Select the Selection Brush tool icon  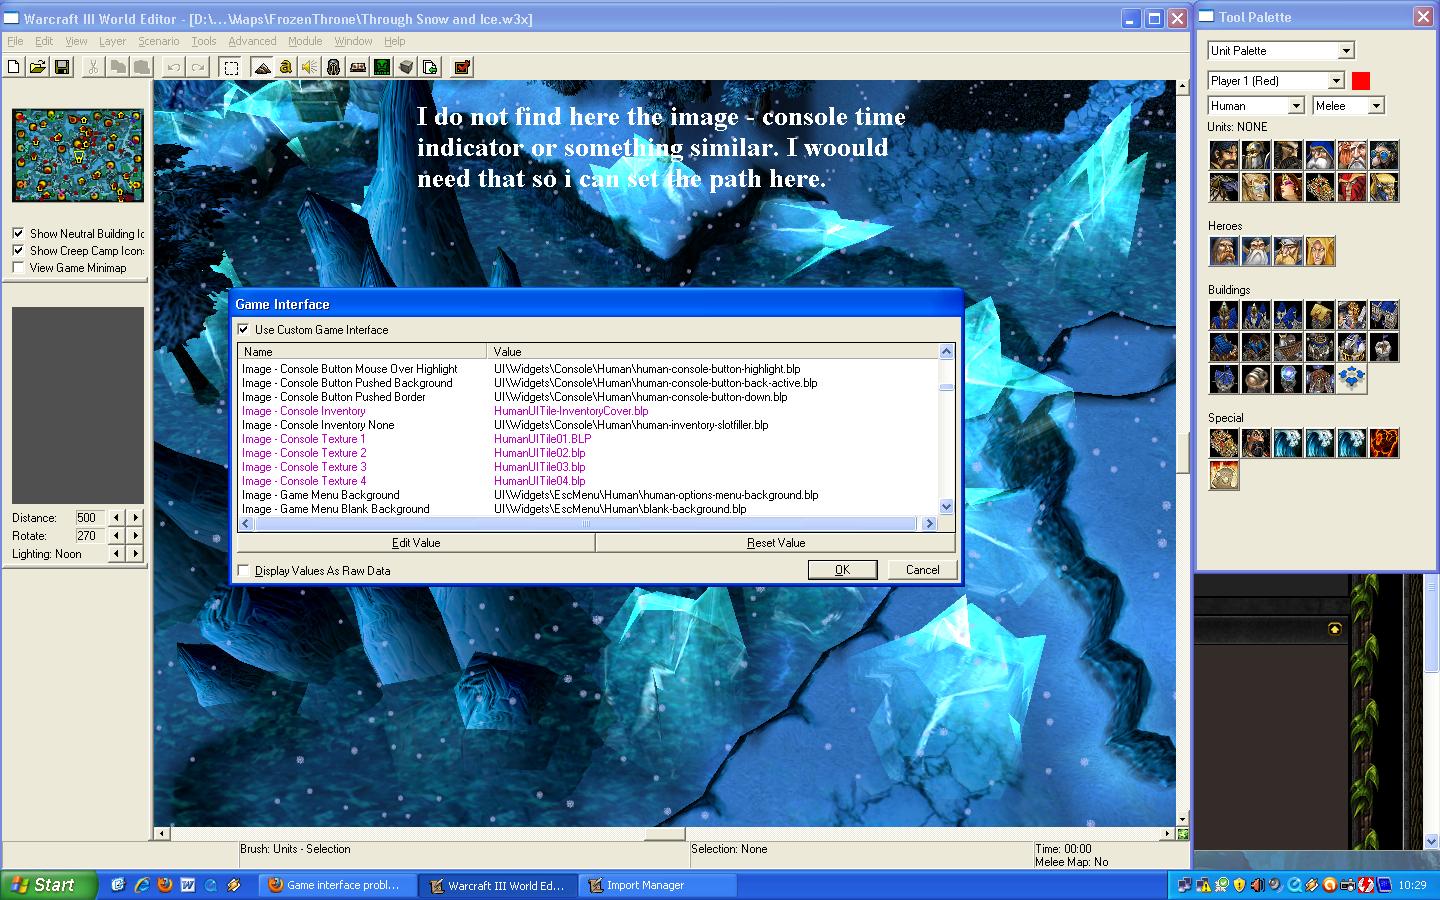pyautogui.click(x=231, y=67)
